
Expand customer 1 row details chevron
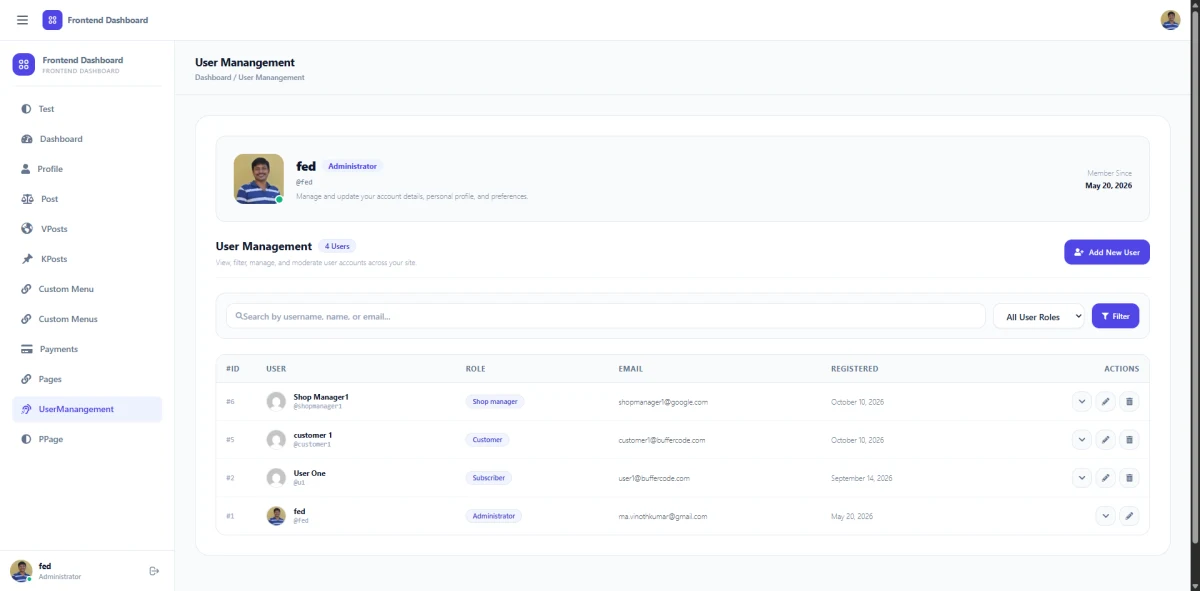coord(1082,440)
